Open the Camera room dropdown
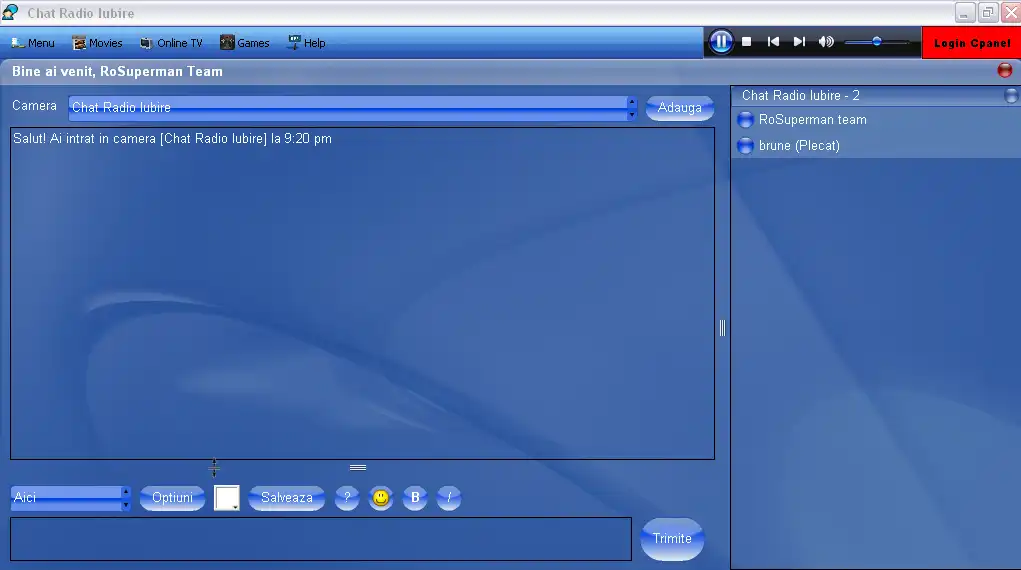1021x570 pixels. tap(352, 107)
